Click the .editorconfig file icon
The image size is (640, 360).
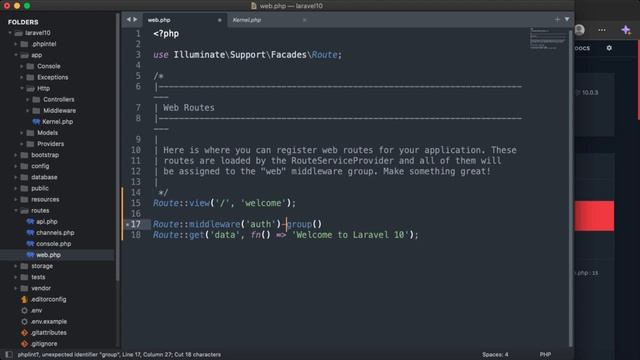pyautogui.click(x=24, y=299)
